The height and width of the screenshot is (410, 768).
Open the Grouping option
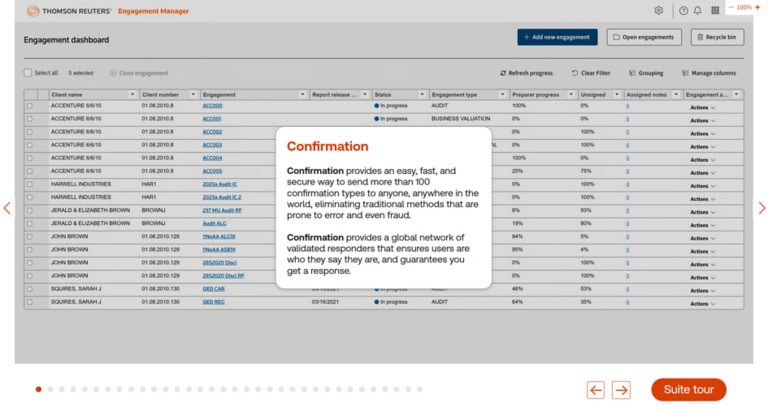coord(646,73)
